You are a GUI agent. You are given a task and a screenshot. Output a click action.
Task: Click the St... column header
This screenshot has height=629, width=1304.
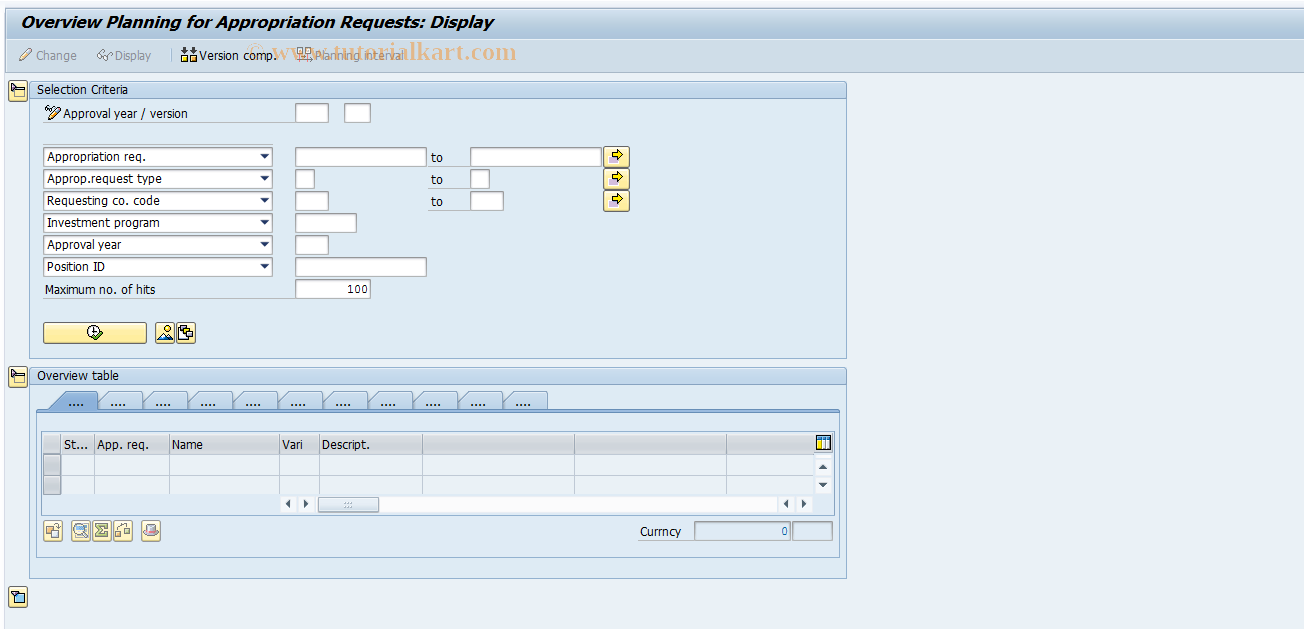pyautogui.click(x=77, y=444)
